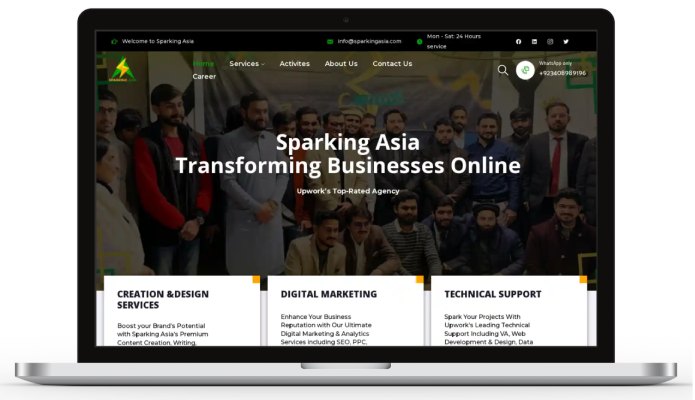This screenshot has width=695, height=400.
Task: Navigate to Contact Us page
Action: click(x=392, y=64)
